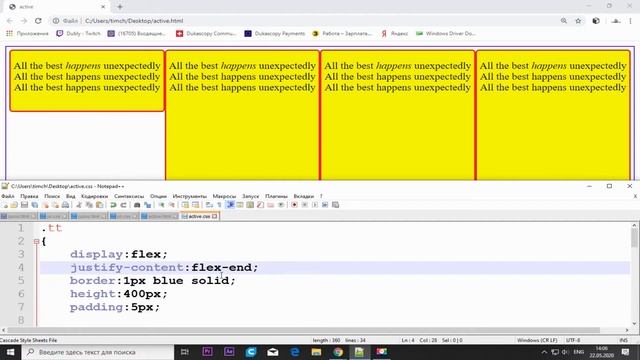Viewport: 640px width, 360px height.
Task: Open the Windows Driver Do... bookmark
Action: [x=445, y=33]
